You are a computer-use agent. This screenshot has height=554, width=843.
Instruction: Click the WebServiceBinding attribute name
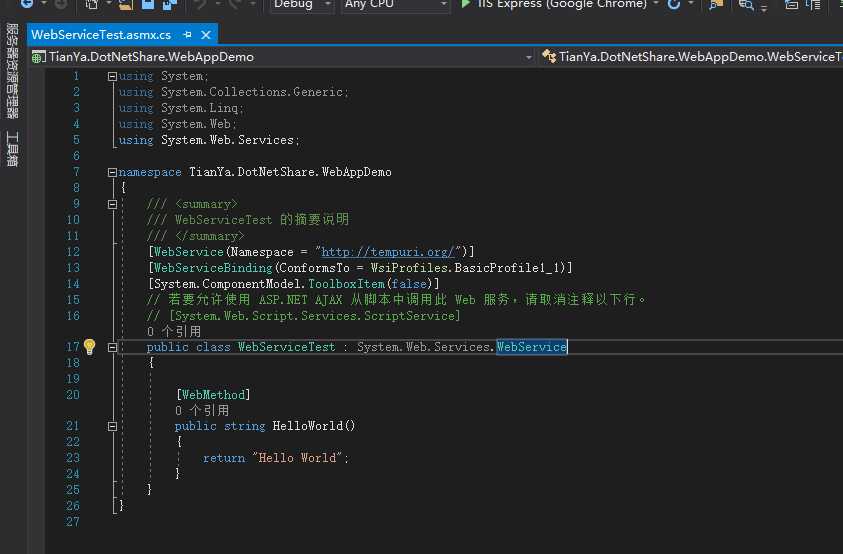pyautogui.click(x=213, y=268)
